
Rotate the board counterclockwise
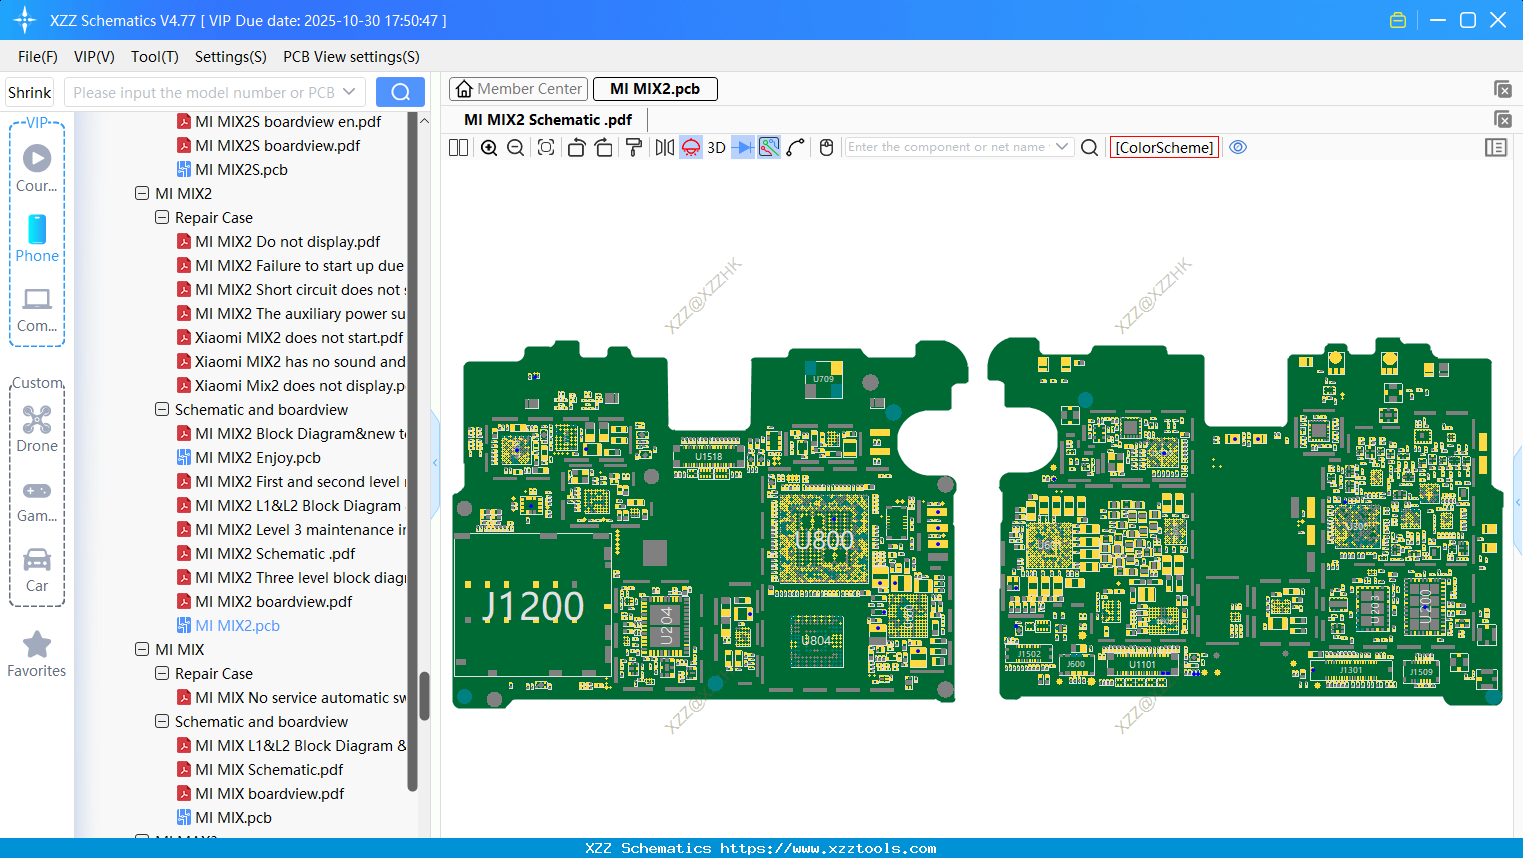pos(576,148)
